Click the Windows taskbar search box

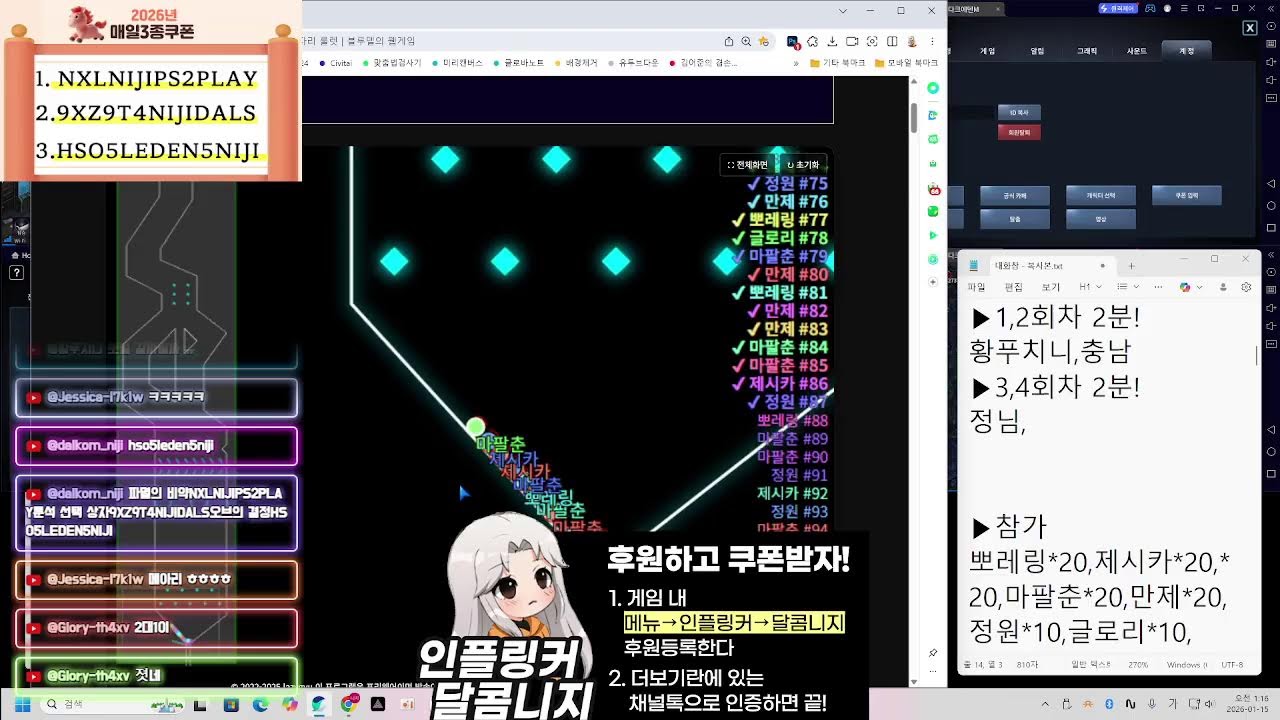point(111,705)
